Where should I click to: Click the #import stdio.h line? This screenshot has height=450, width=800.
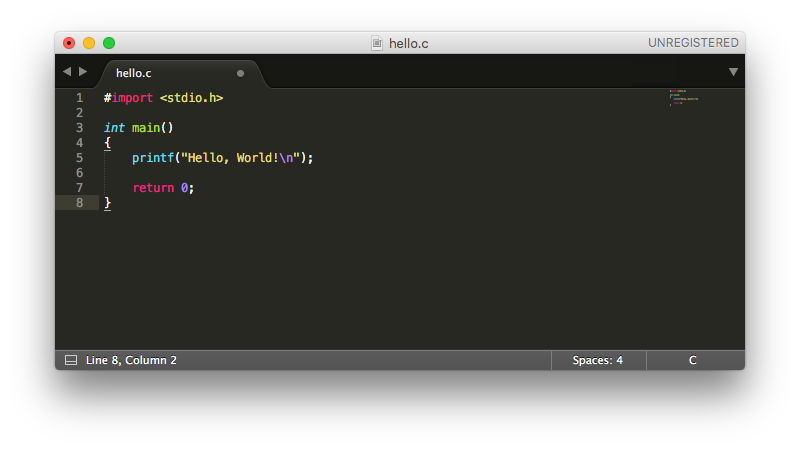click(163, 98)
